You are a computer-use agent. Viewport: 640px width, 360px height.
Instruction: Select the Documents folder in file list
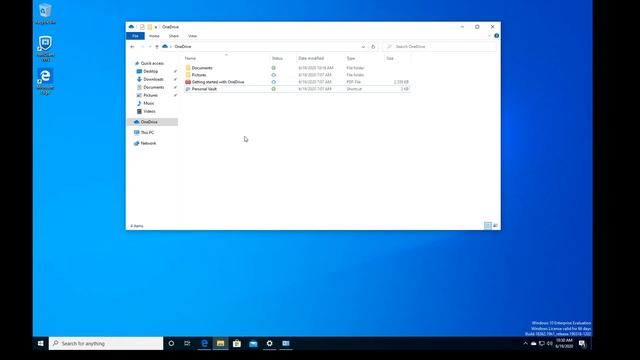click(202, 68)
